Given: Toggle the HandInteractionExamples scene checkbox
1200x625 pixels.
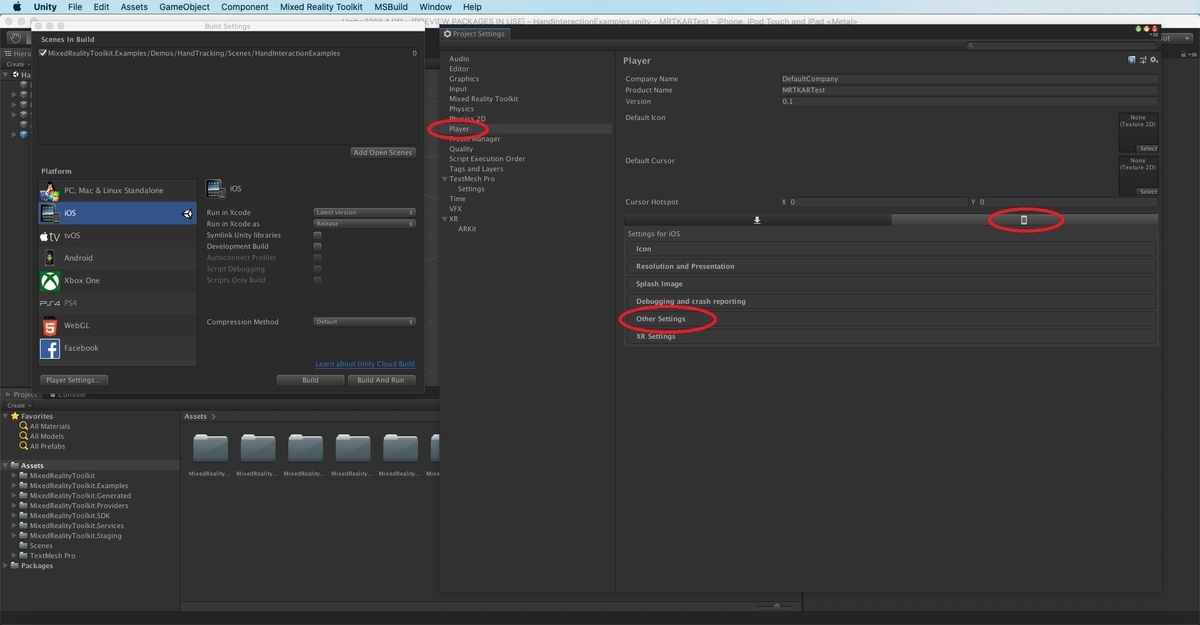Looking at the screenshot, I should [x=43, y=53].
